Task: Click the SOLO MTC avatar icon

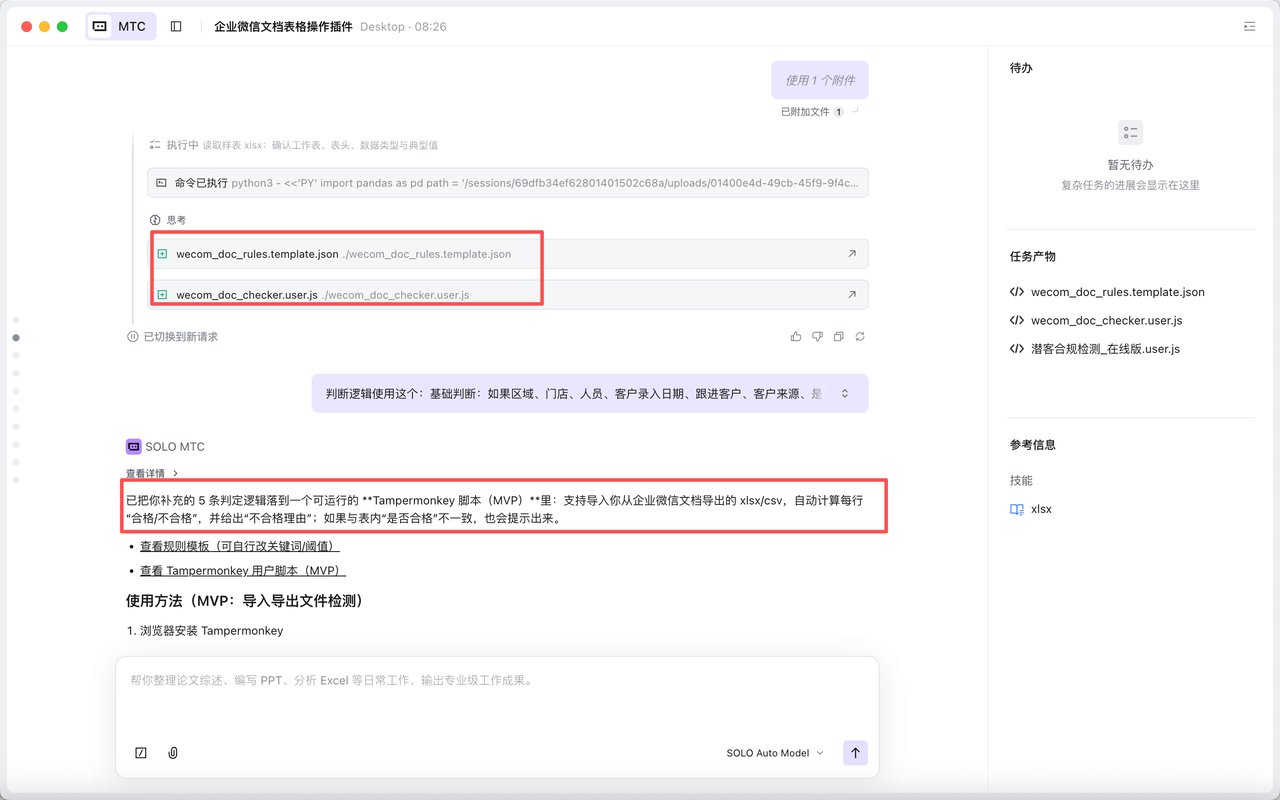Action: [133, 447]
